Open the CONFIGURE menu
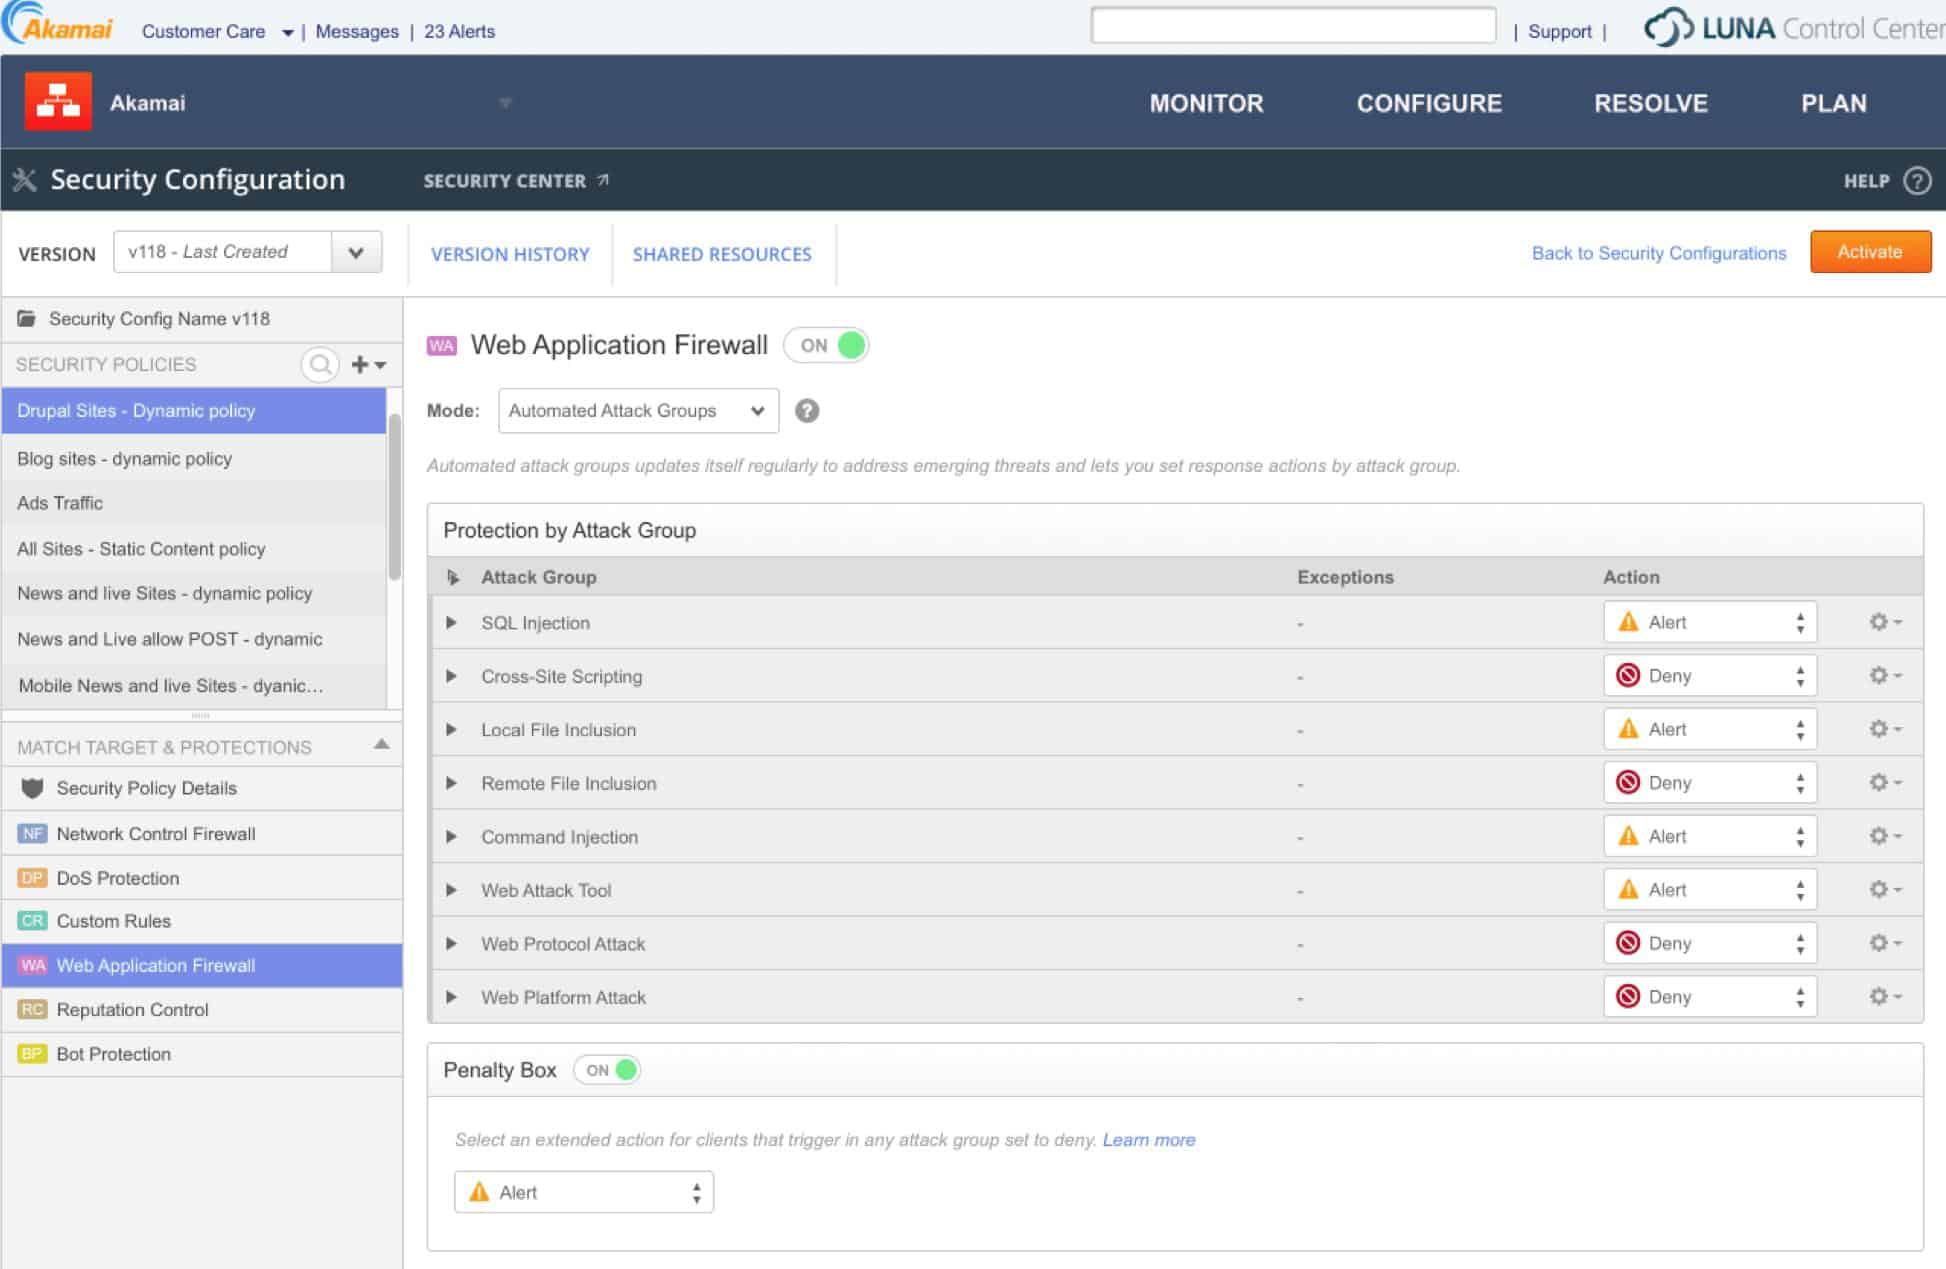This screenshot has height=1269, width=1946. click(x=1429, y=103)
